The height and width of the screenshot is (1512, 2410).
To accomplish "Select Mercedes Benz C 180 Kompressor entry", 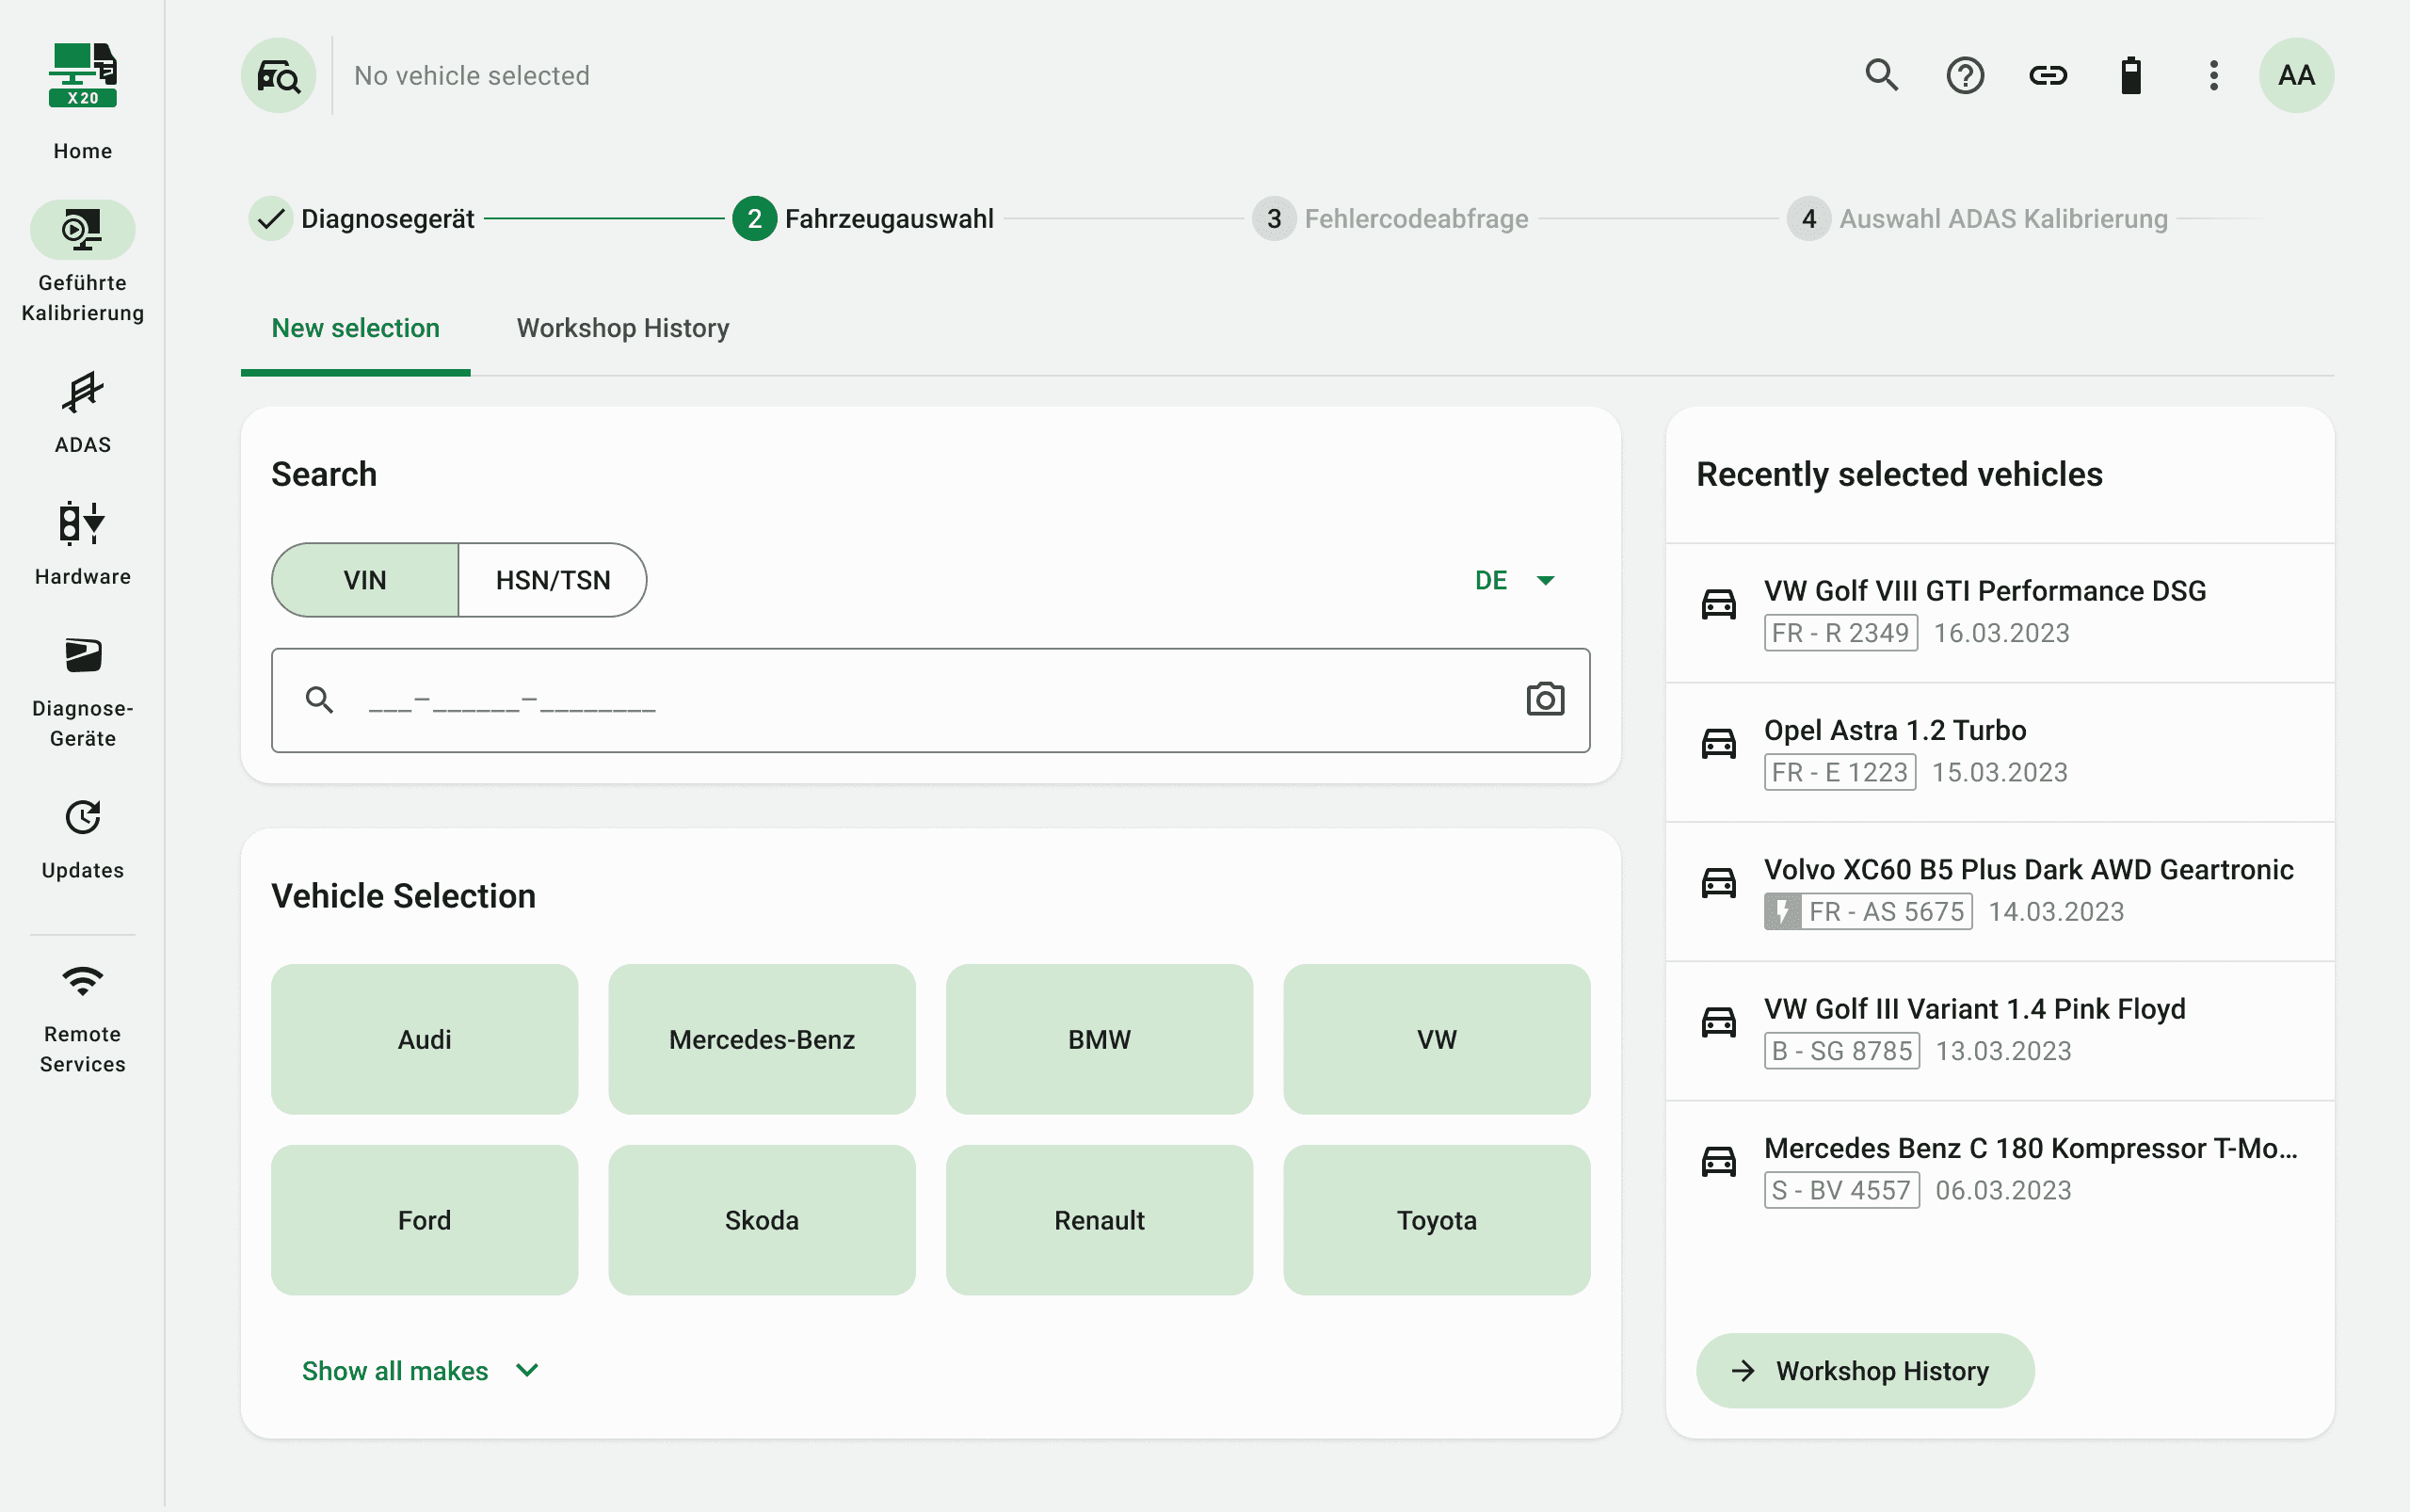I will coord(2000,1170).
